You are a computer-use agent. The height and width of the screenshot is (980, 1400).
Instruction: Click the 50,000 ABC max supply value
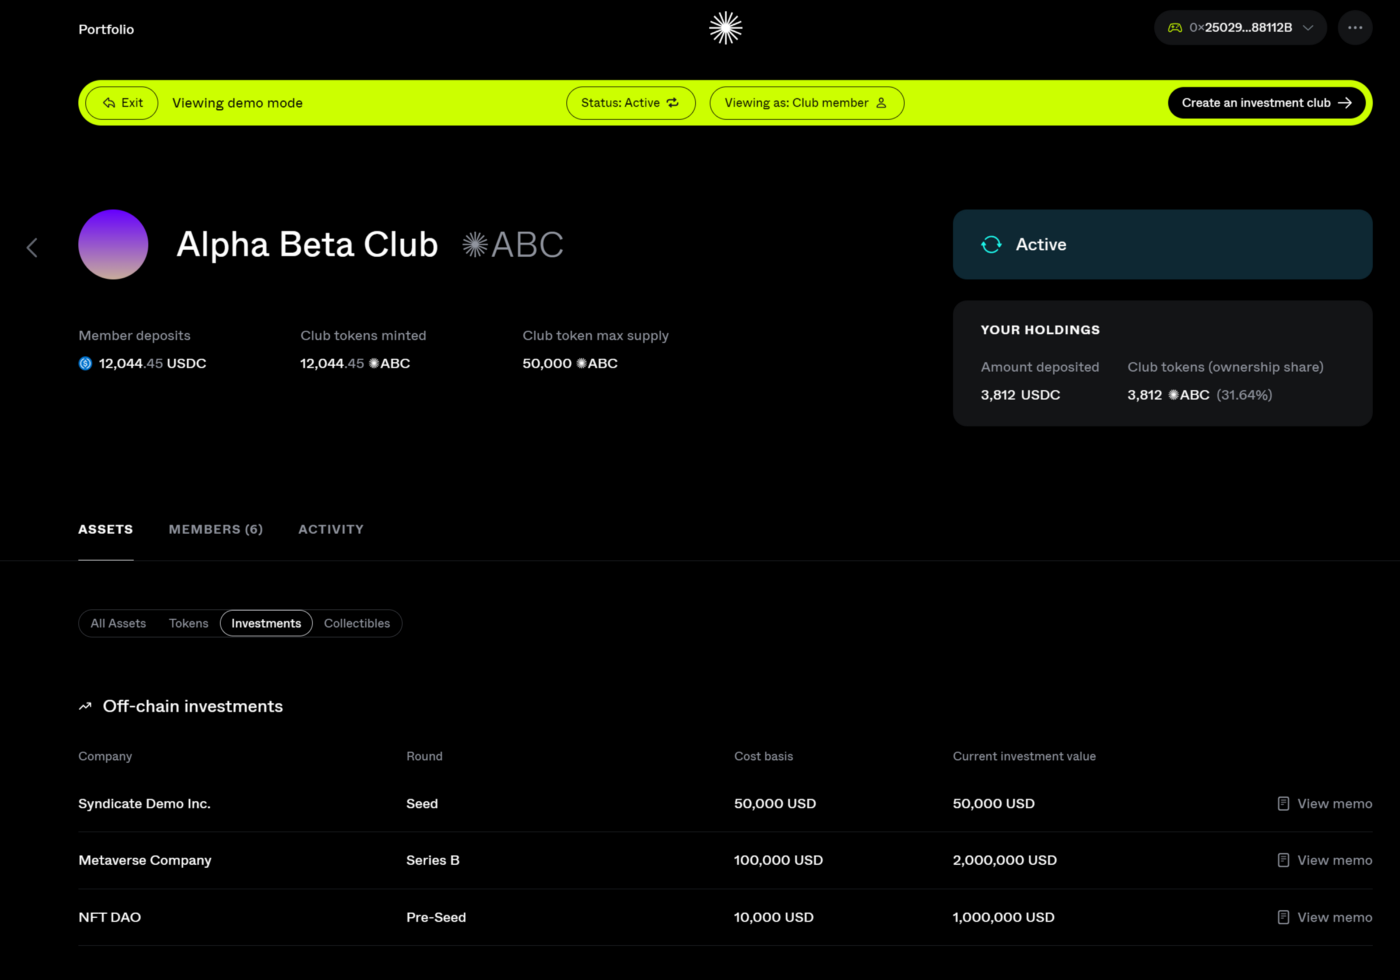[x=570, y=363]
